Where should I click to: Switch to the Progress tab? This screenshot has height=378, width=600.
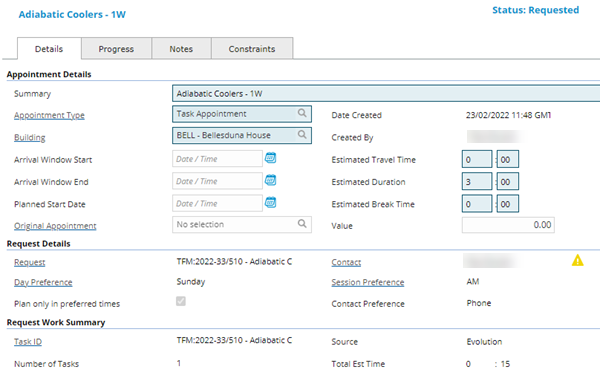(116, 49)
